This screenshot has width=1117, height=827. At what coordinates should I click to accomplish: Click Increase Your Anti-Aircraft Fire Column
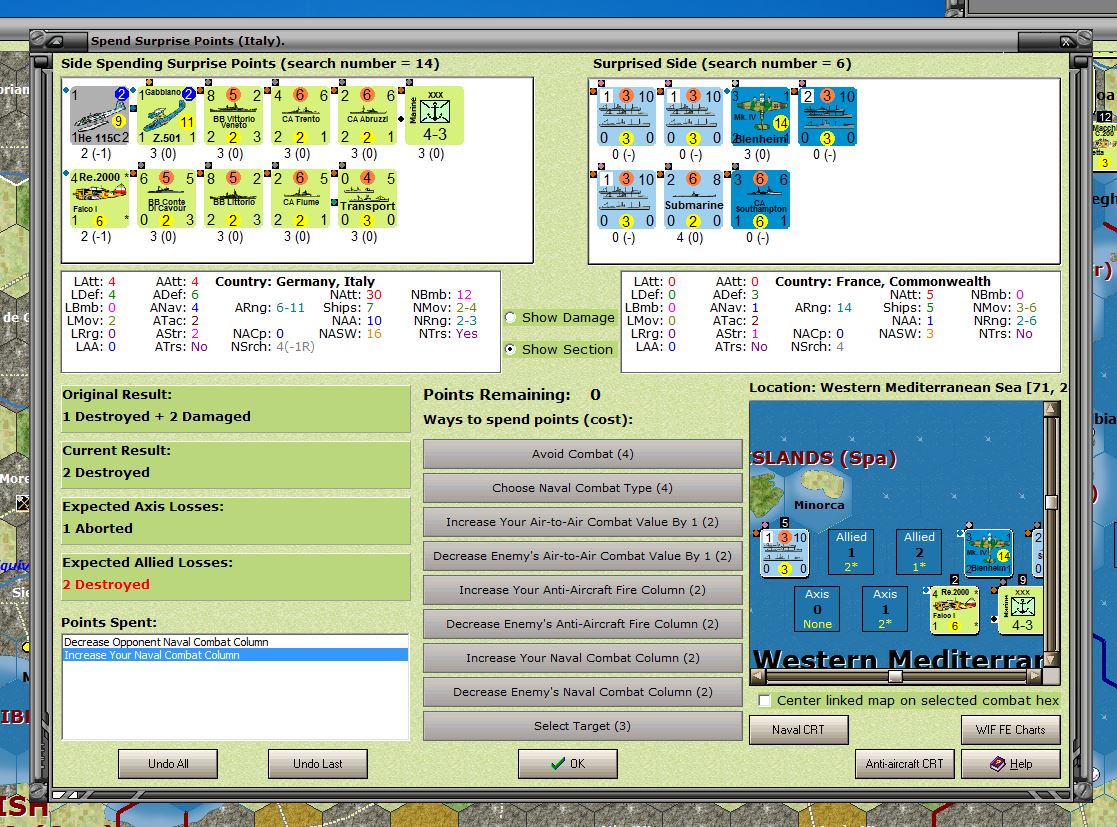583,591
